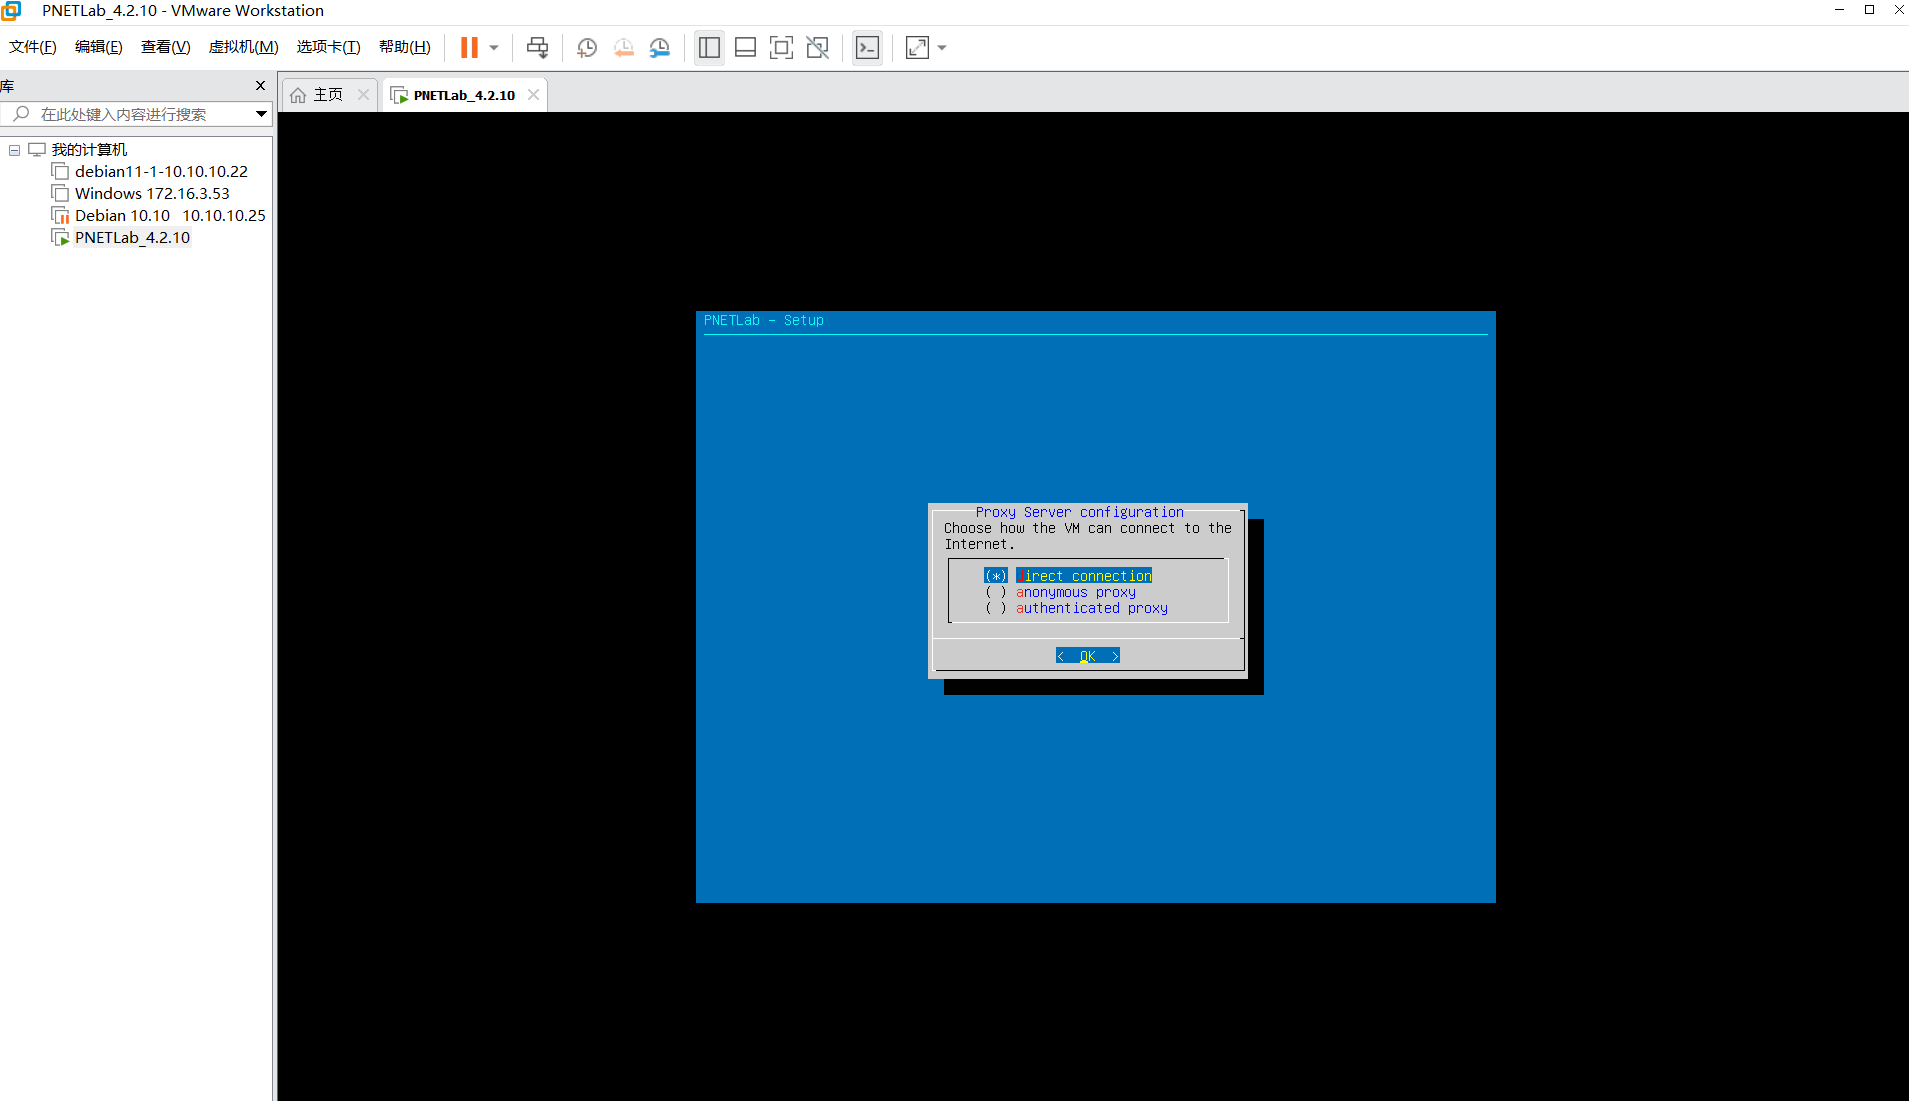Revert to snapshot toolbar icon
Screen dimensions: 1909x1101
coord(624,47)
